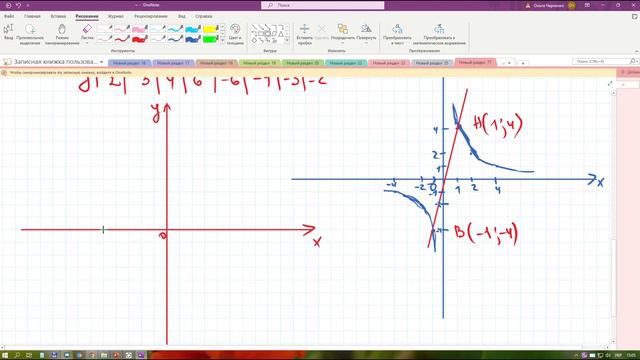Click the title bar search box
The image size is (640, 360).
322,5
